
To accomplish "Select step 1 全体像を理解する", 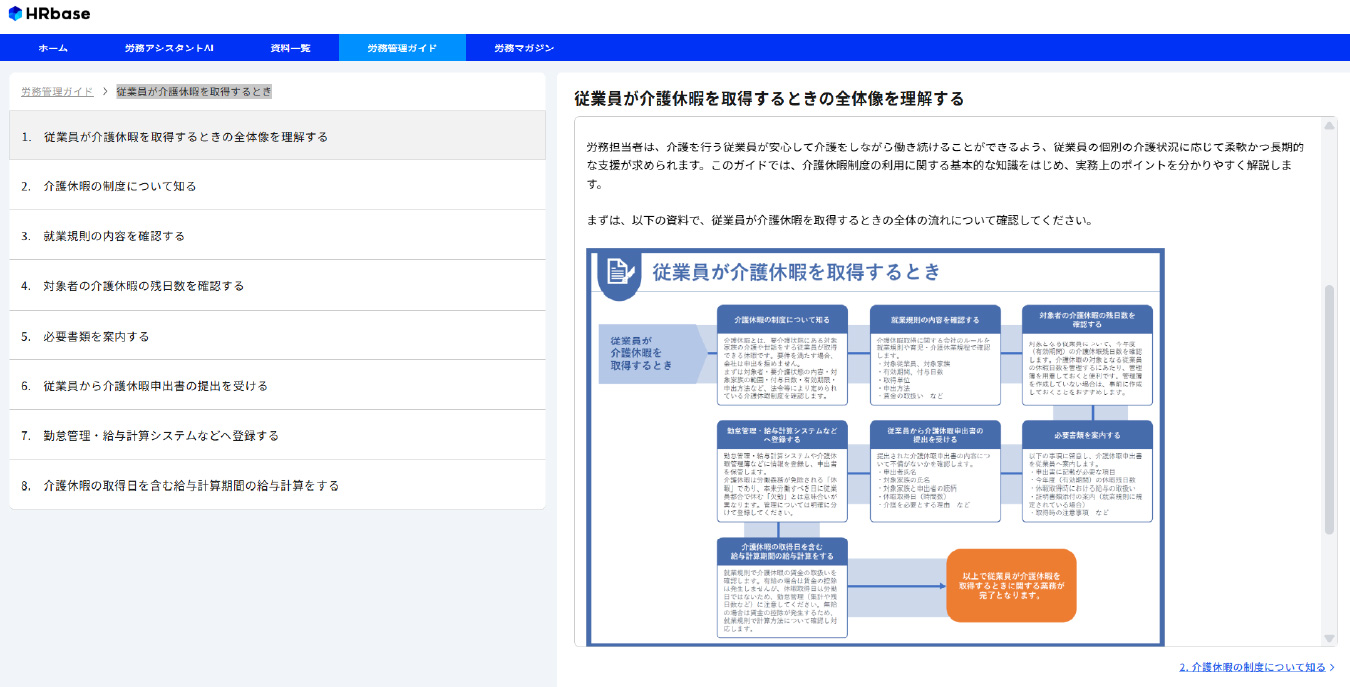I will [x=186, y=136].
